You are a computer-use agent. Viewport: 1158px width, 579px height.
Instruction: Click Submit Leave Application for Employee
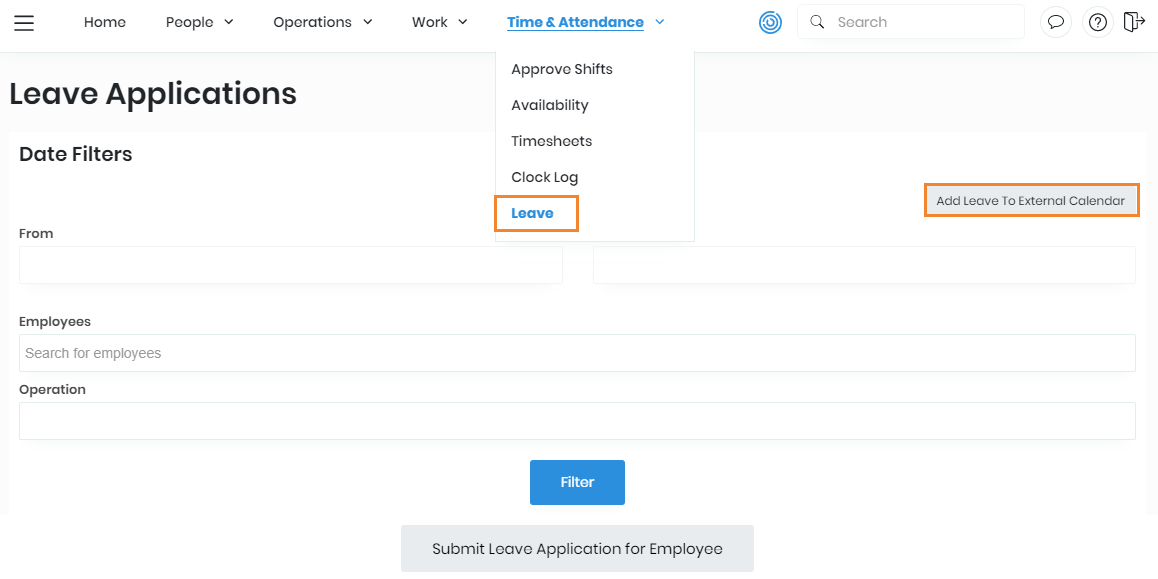577,548
